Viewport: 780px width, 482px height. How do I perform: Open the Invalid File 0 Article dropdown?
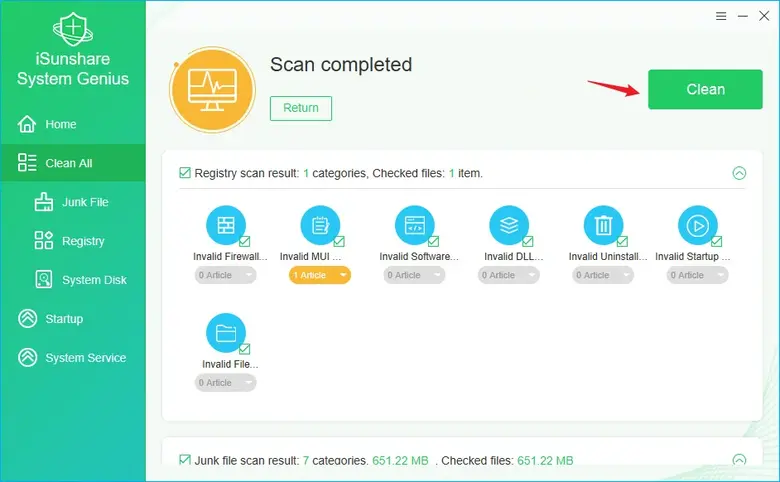click(x=225, y=383)
